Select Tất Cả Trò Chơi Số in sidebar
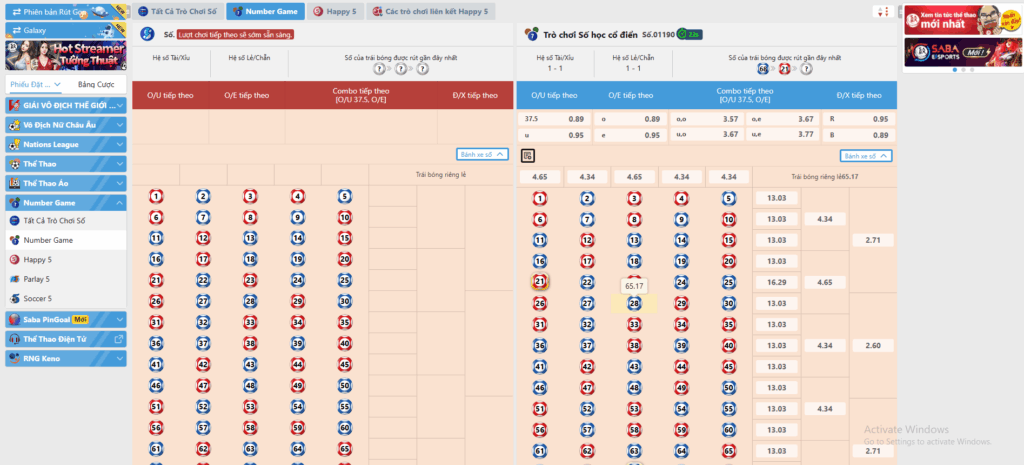1024x465 pixels. click(x=66, y=221)
